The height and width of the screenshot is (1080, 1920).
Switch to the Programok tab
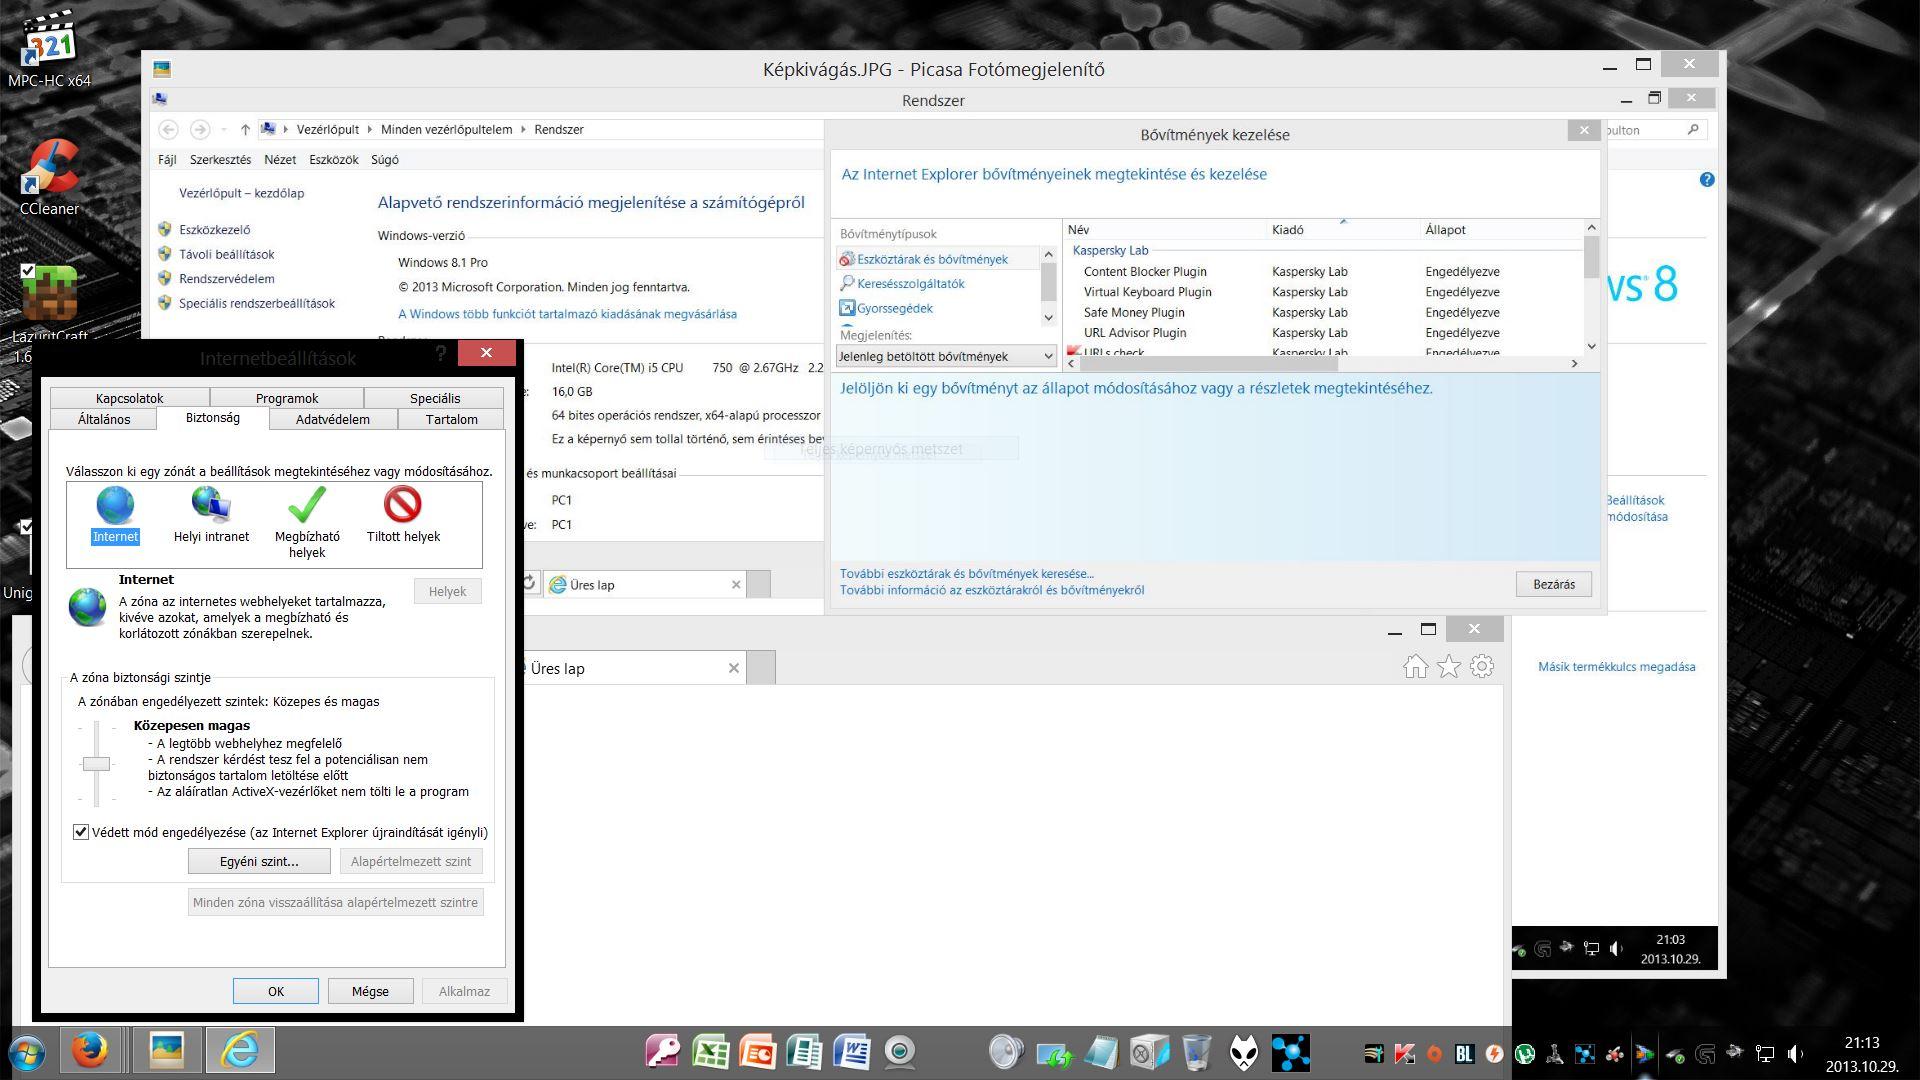pos(287,398)
